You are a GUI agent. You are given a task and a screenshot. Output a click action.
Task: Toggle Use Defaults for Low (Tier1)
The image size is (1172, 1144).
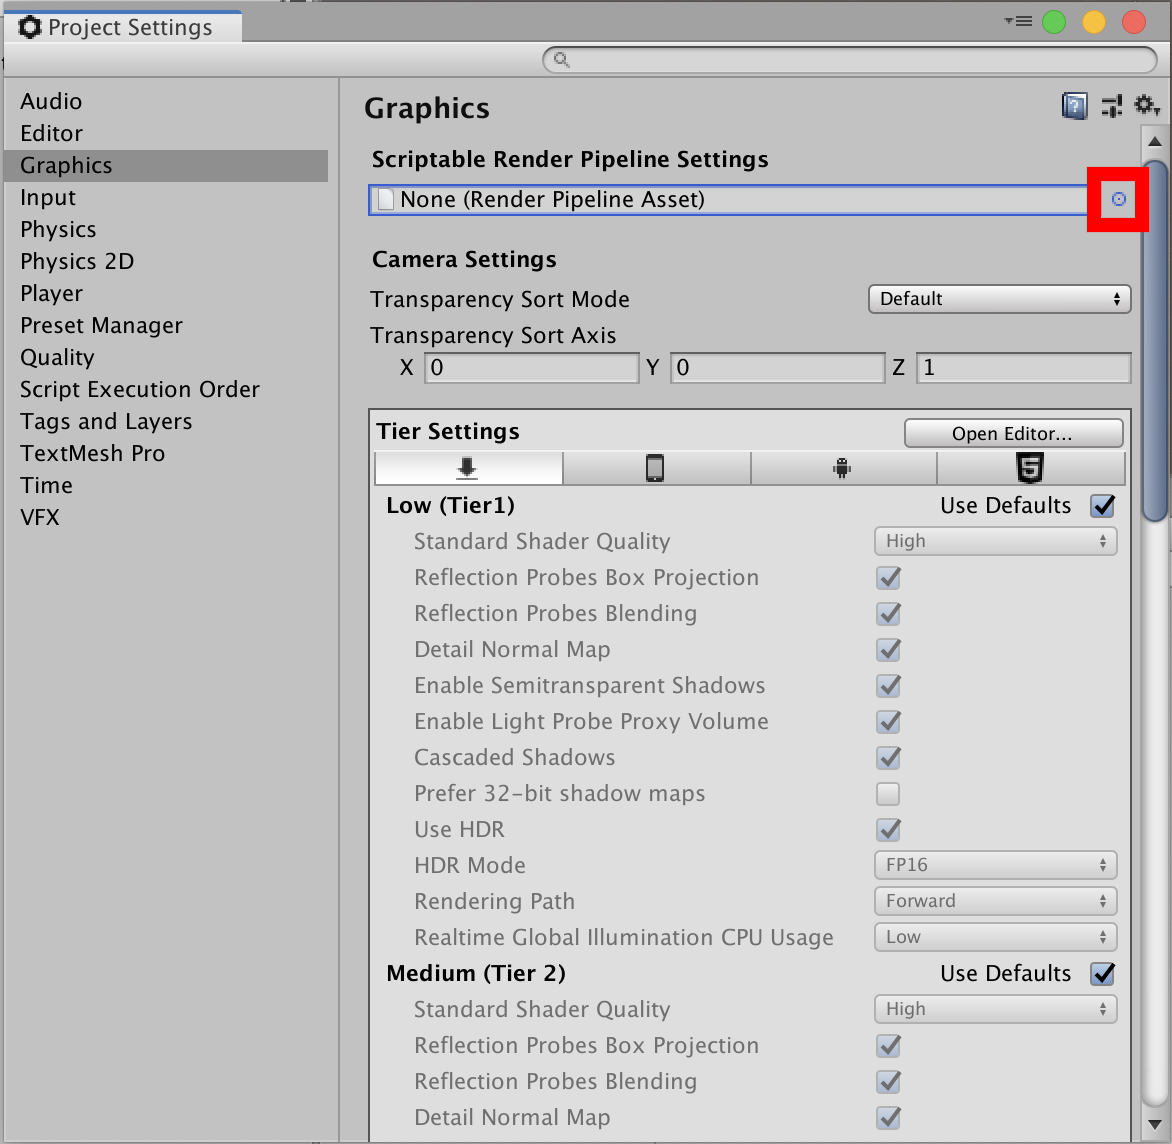pyautogui.click(x=1102, y=506)
